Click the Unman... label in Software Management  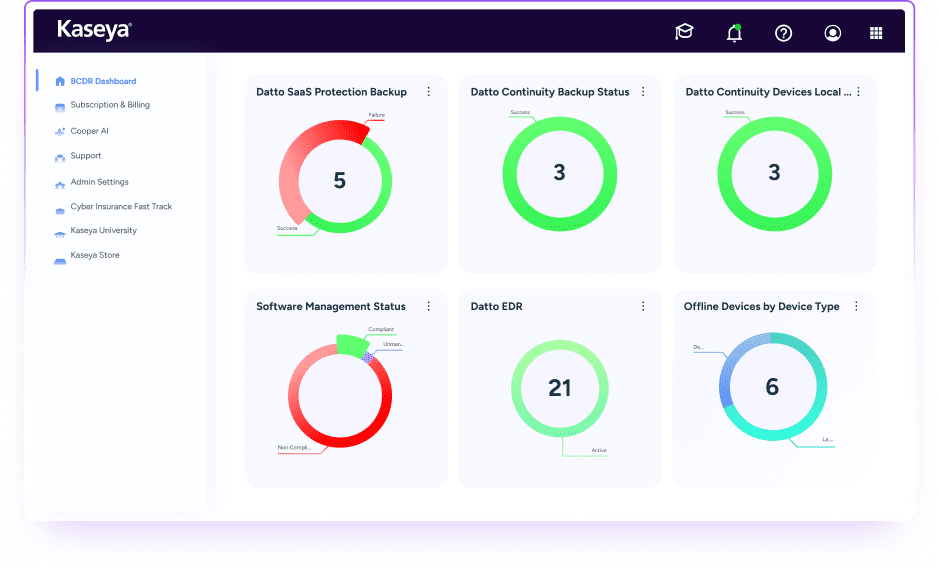point(393,345)
